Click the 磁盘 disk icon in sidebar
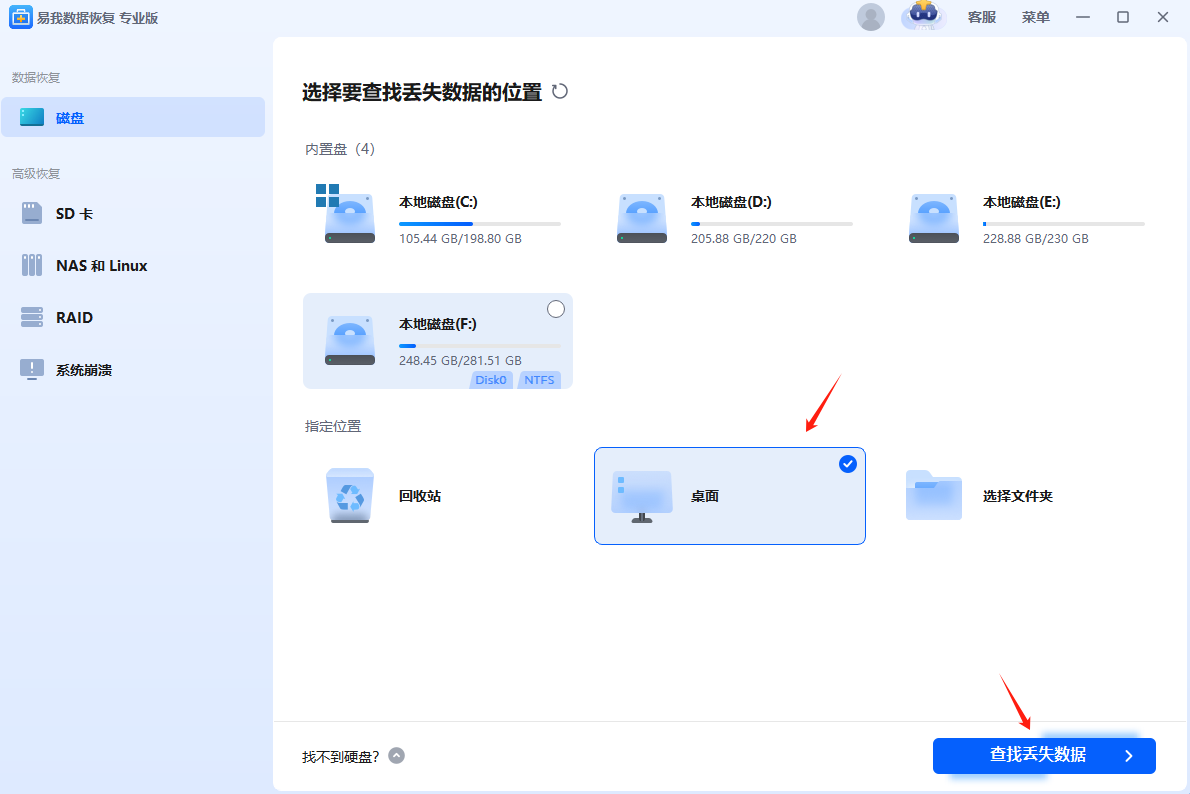The width and height of the screenshot is (1190, 794). pyautogui.click(x=32, y=117)
